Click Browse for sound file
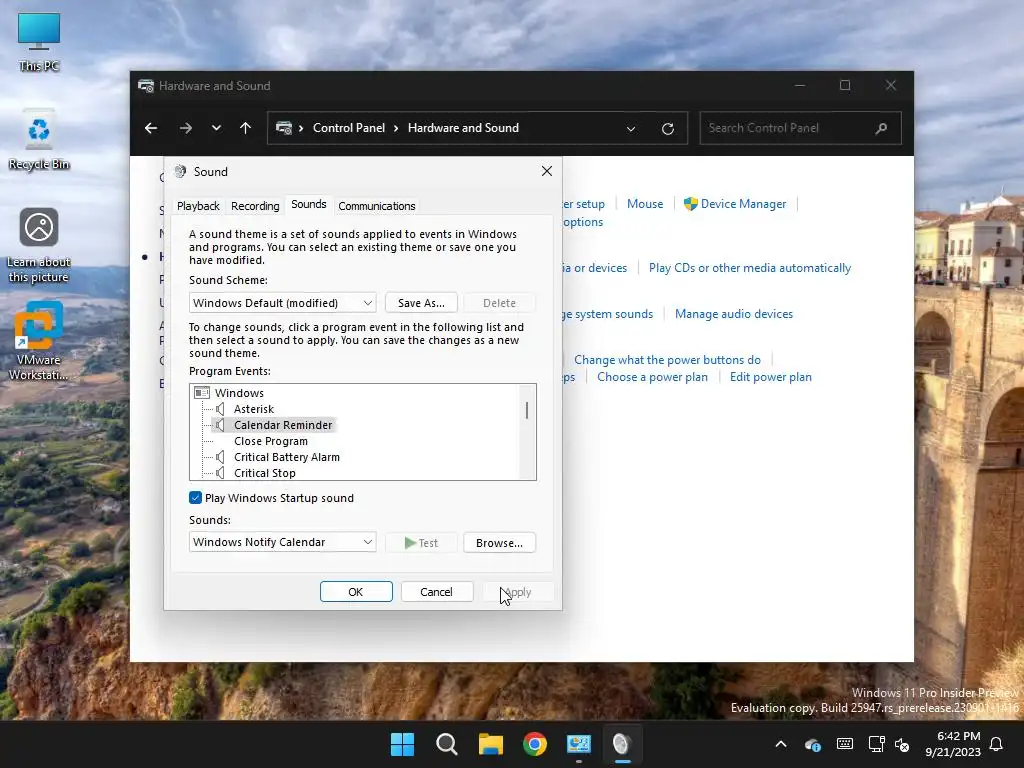 [x=499, y=543]
